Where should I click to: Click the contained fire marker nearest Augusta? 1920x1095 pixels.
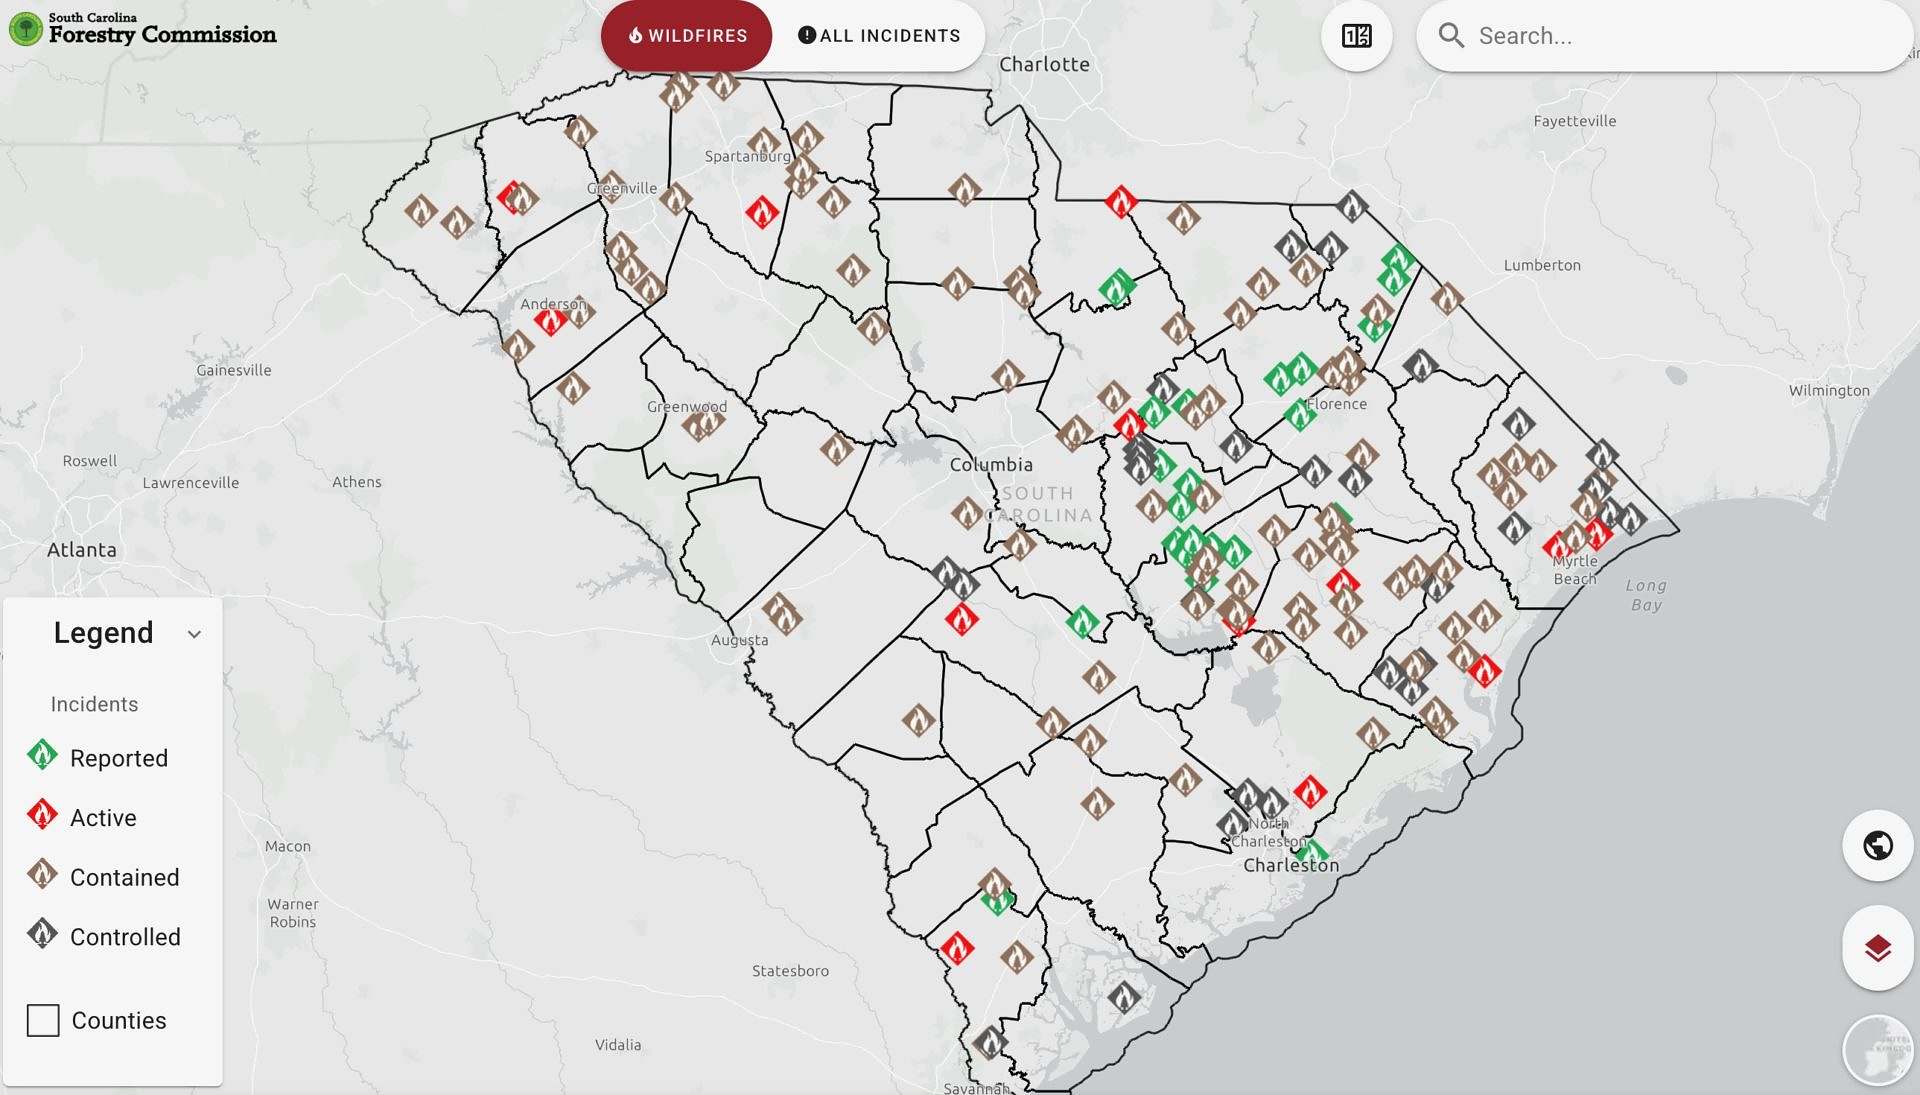(x=785, y=618)
